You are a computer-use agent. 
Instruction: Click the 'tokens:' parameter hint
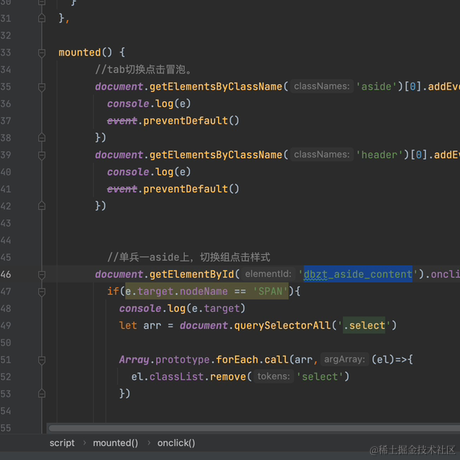click(274, 376)
